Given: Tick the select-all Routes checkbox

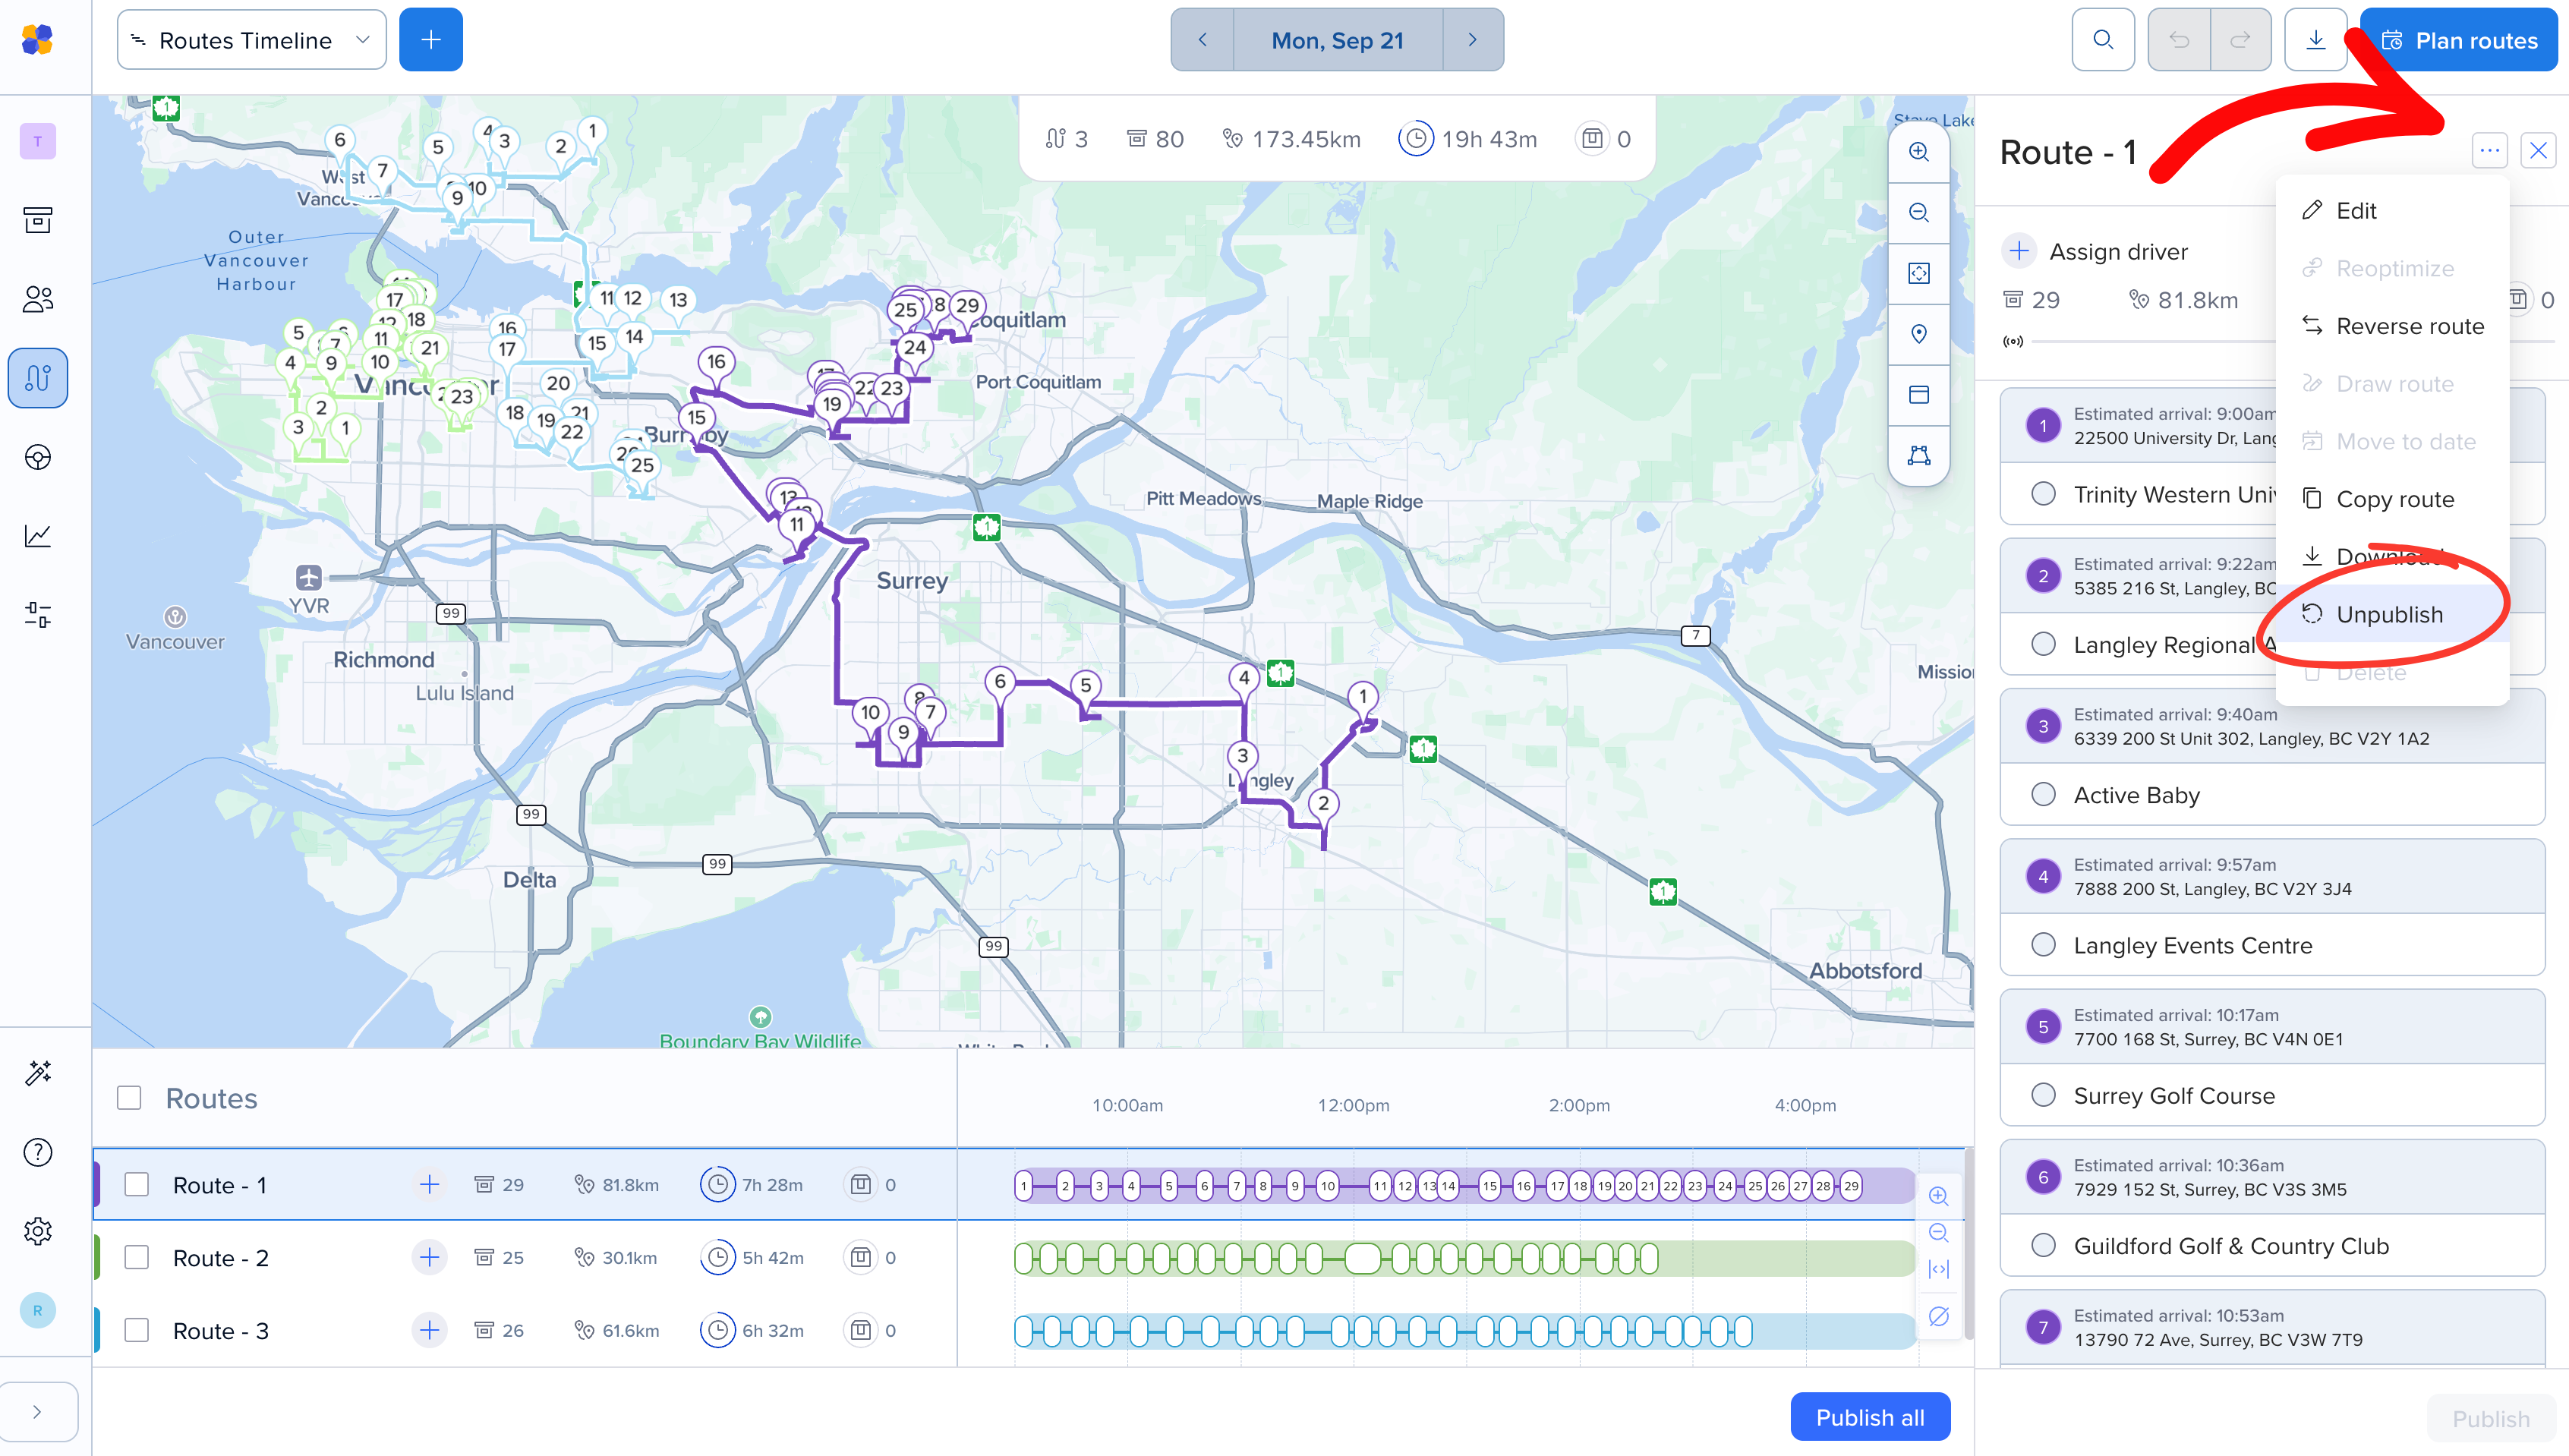Looking at the screenshot, I should (129, 1098).
